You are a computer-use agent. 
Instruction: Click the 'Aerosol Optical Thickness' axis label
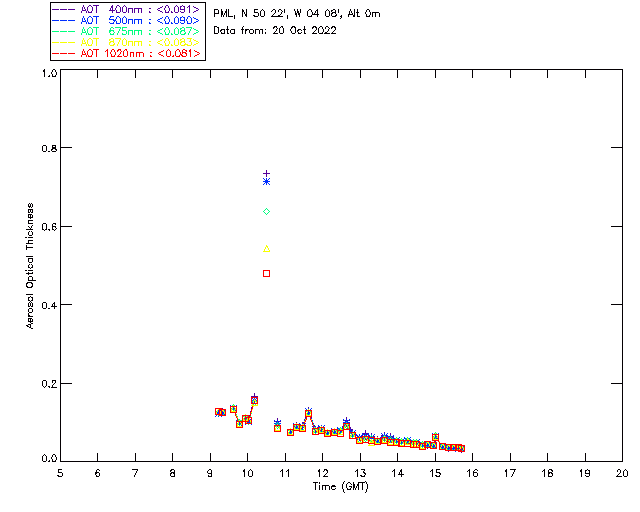[30, 266]
